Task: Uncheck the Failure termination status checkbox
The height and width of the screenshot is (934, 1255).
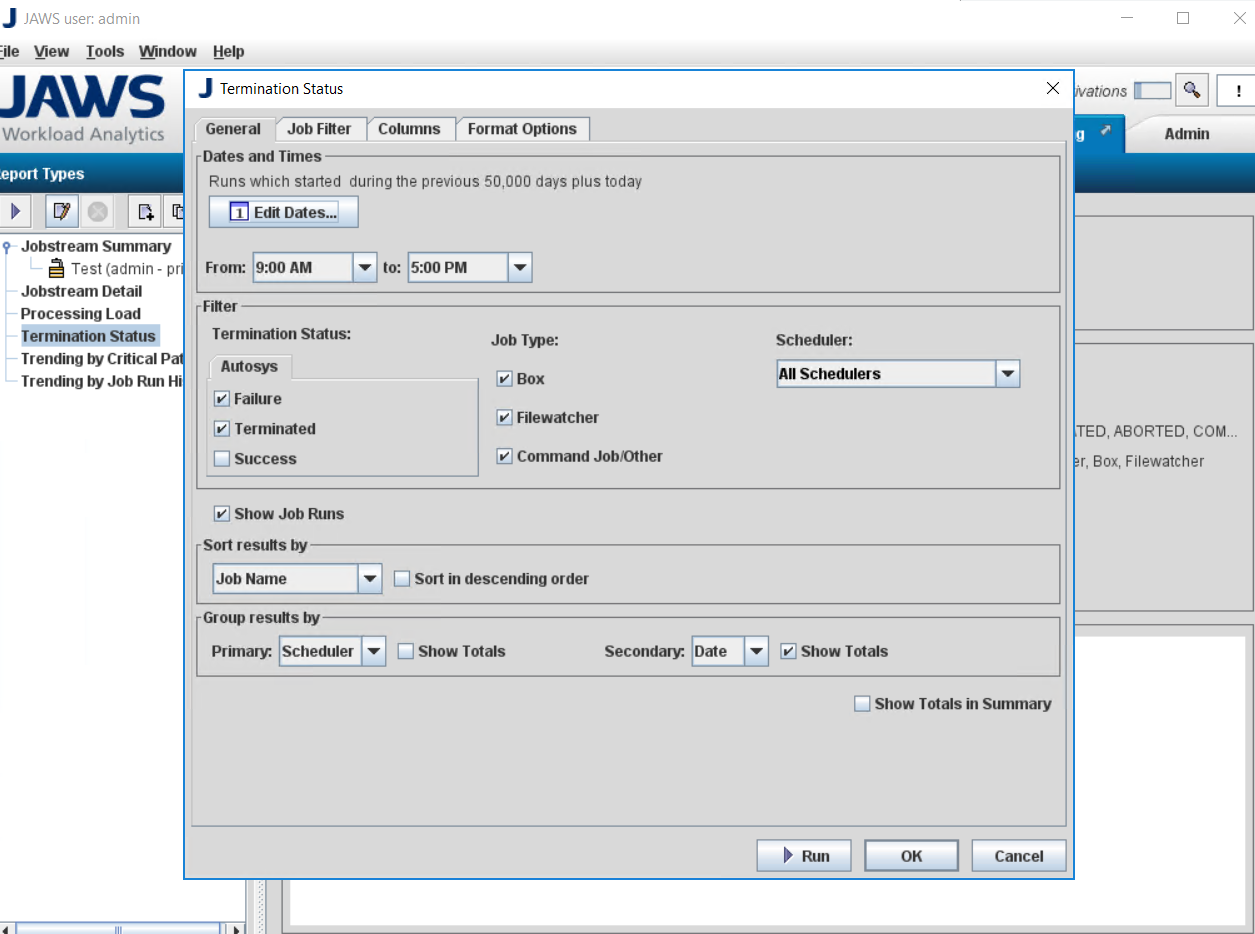Action: pyautogui.click(x=222, y=399)
